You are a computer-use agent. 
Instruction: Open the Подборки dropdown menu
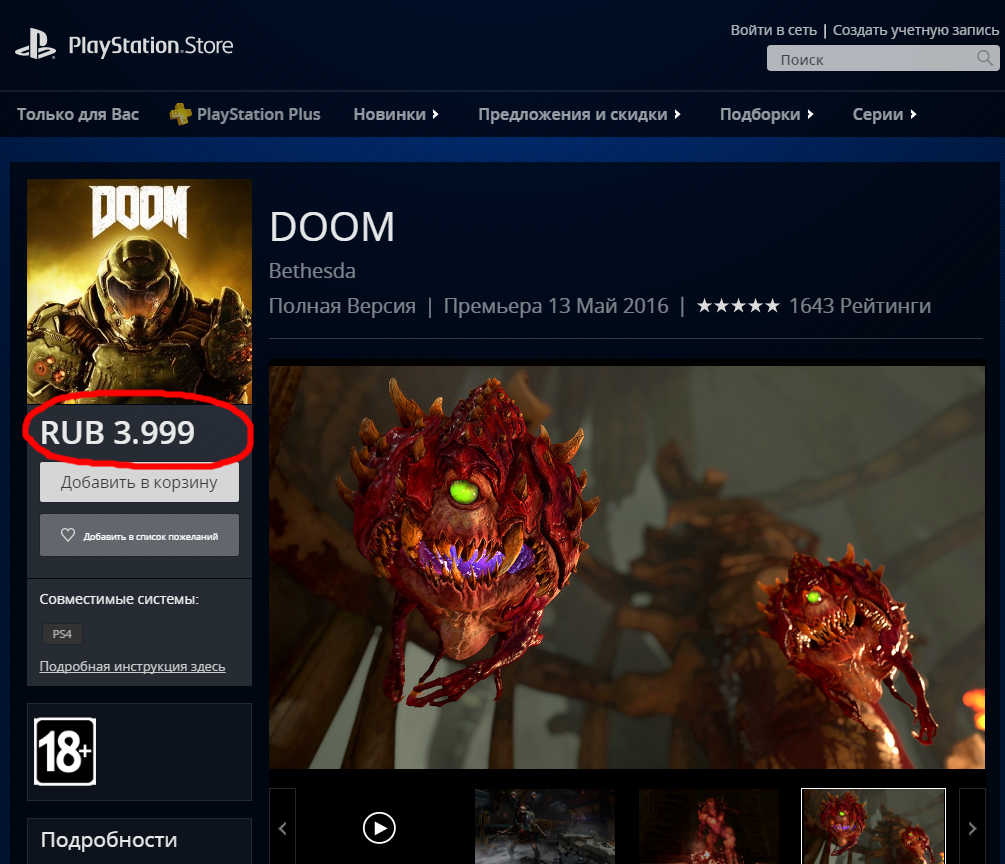tap(766, 114)
